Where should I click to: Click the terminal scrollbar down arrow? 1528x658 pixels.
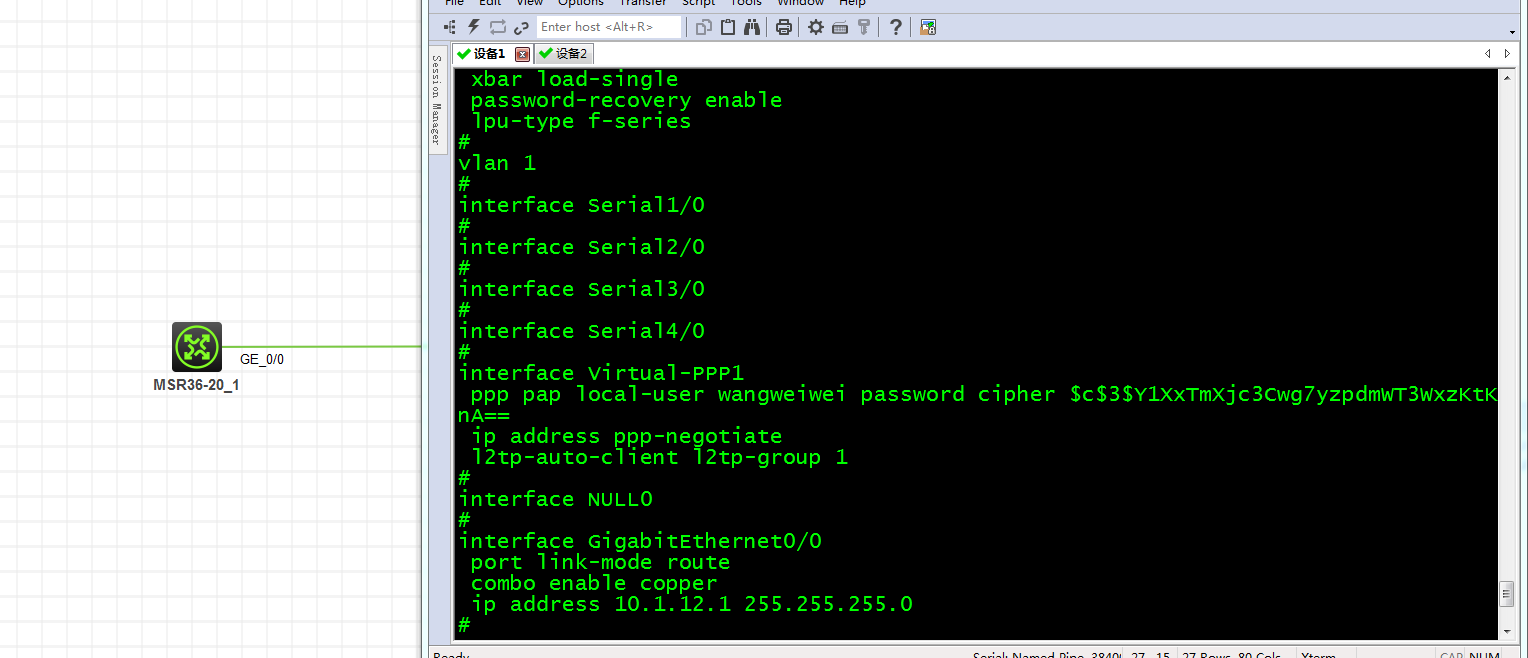tap(1506, 630)
